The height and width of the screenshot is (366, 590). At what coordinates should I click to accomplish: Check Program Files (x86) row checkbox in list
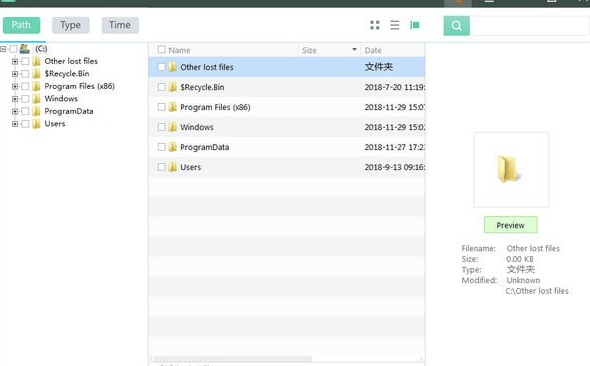point(162,107)
